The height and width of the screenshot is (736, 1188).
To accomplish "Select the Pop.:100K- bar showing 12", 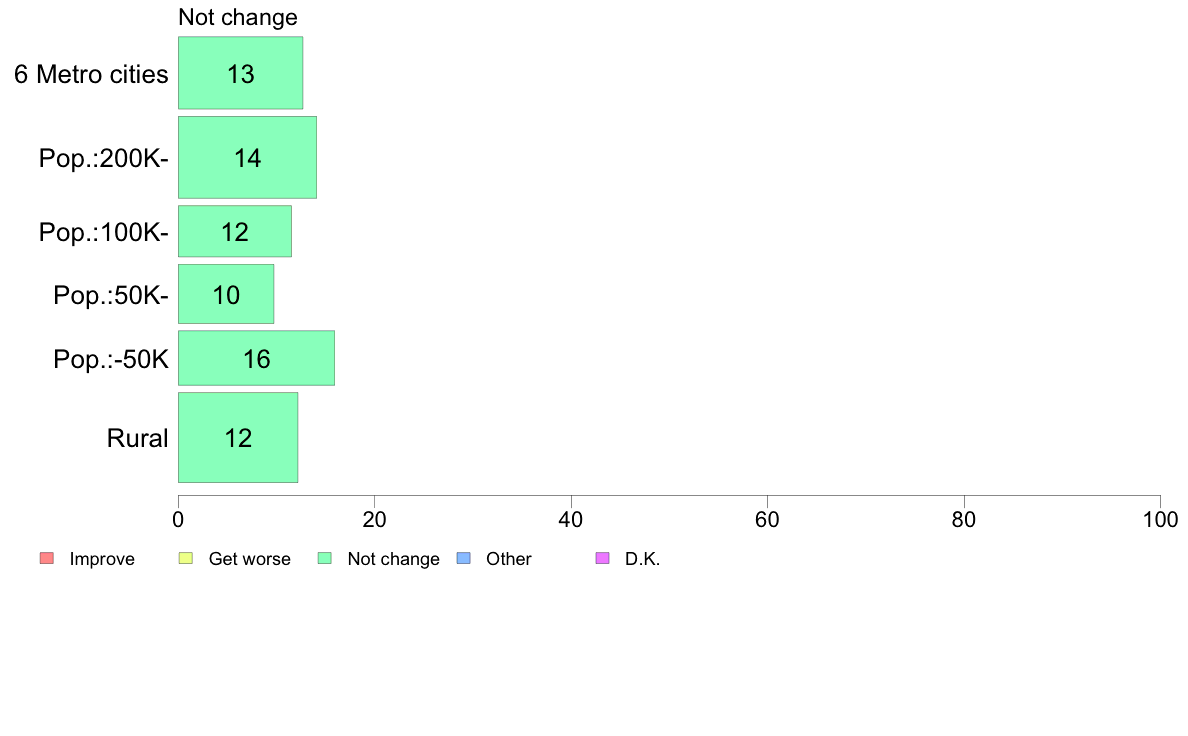I will click(x=235, y=231).
